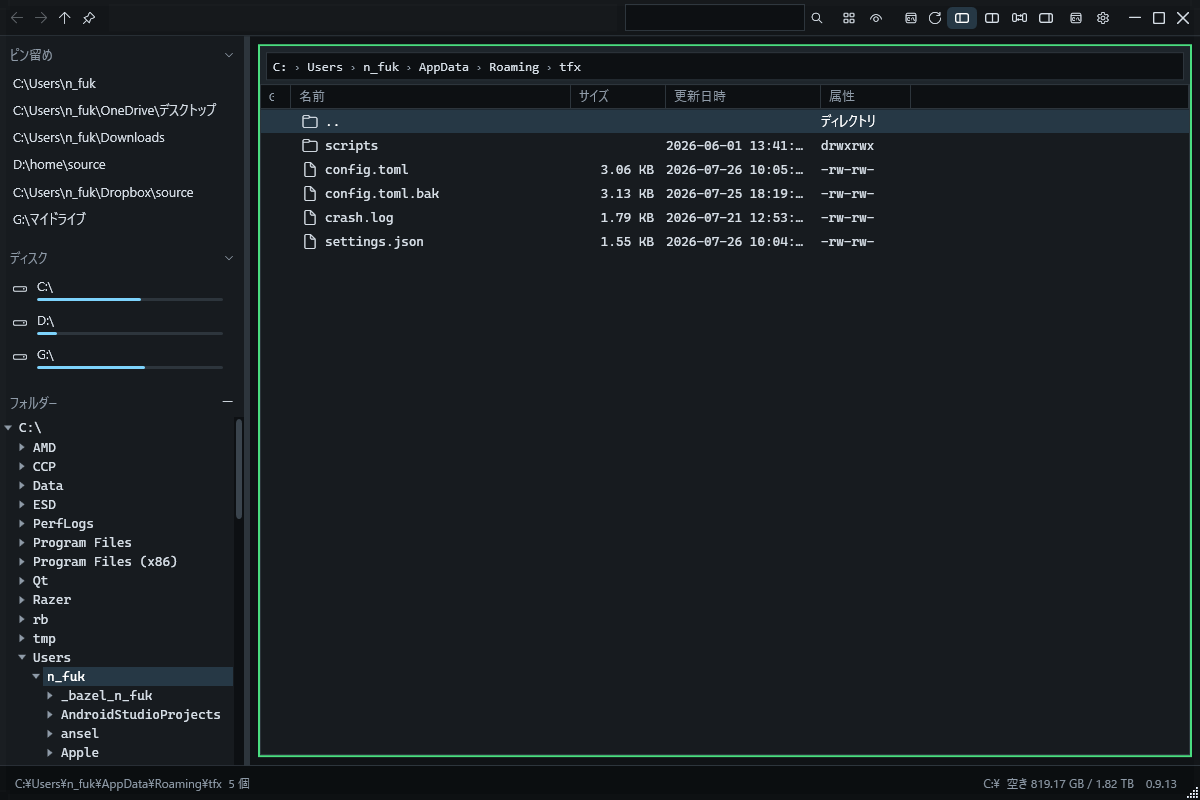The height and width of the screenshot is (800, 1200).
Task: Minimize the フォルダー section
Action: pyautogui.click(x=227, y=402)
